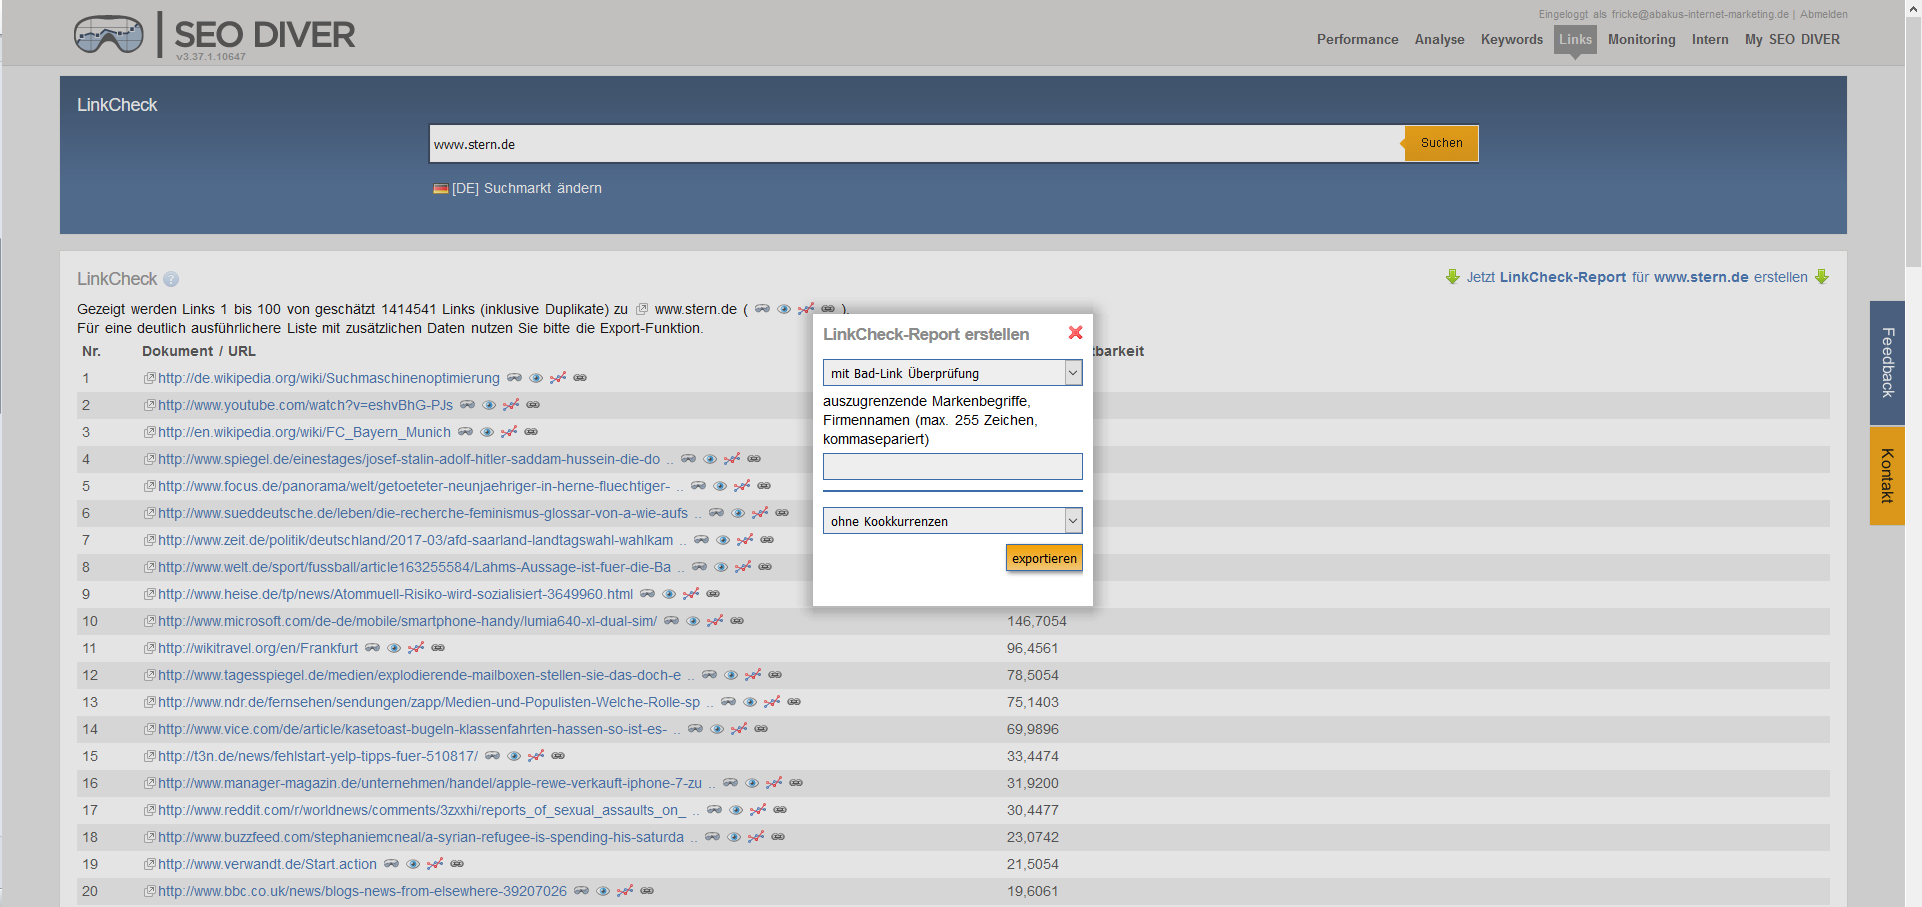Open the 'mit Bad-Link Überprüfung' dropdown
Image resolution: width=1922 pixels, height=907 pixels.
pos(952,373)
